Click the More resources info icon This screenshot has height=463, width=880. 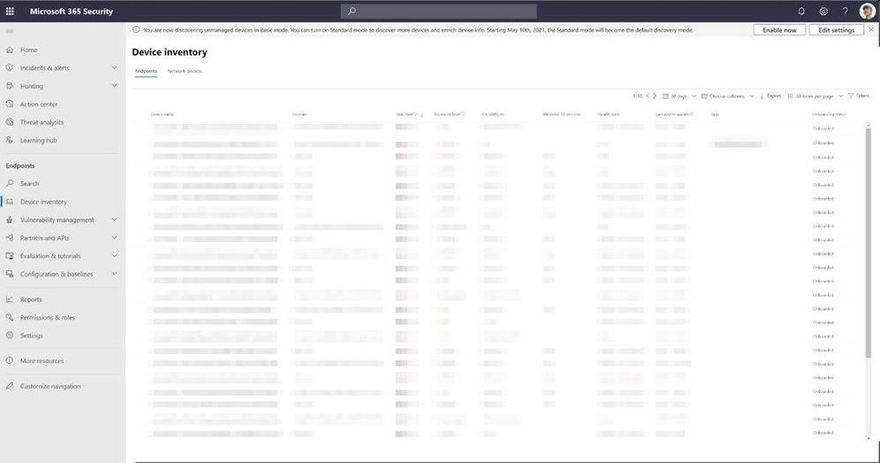coord(10,361)
